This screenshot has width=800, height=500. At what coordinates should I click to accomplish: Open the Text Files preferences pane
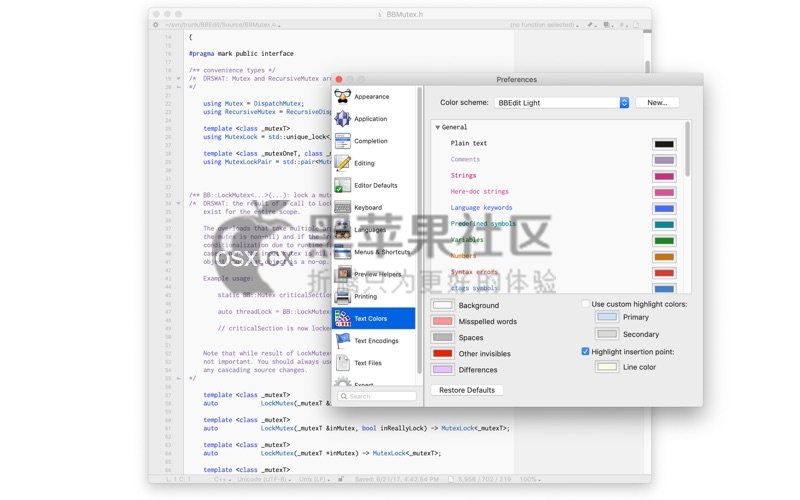373,363
